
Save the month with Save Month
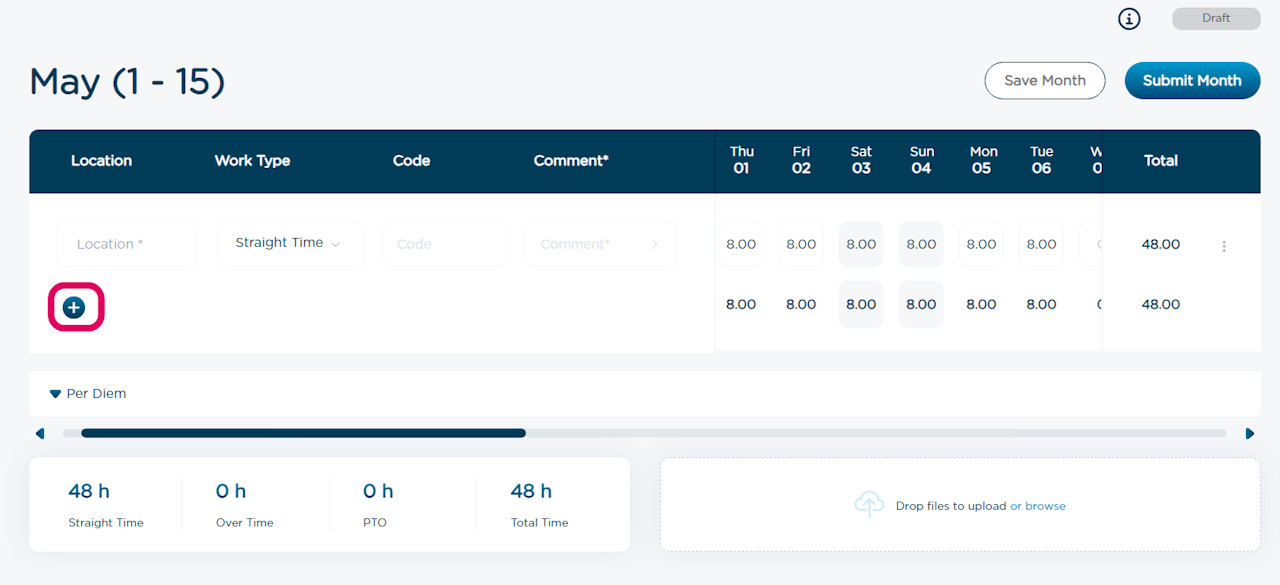[1045, 80]
